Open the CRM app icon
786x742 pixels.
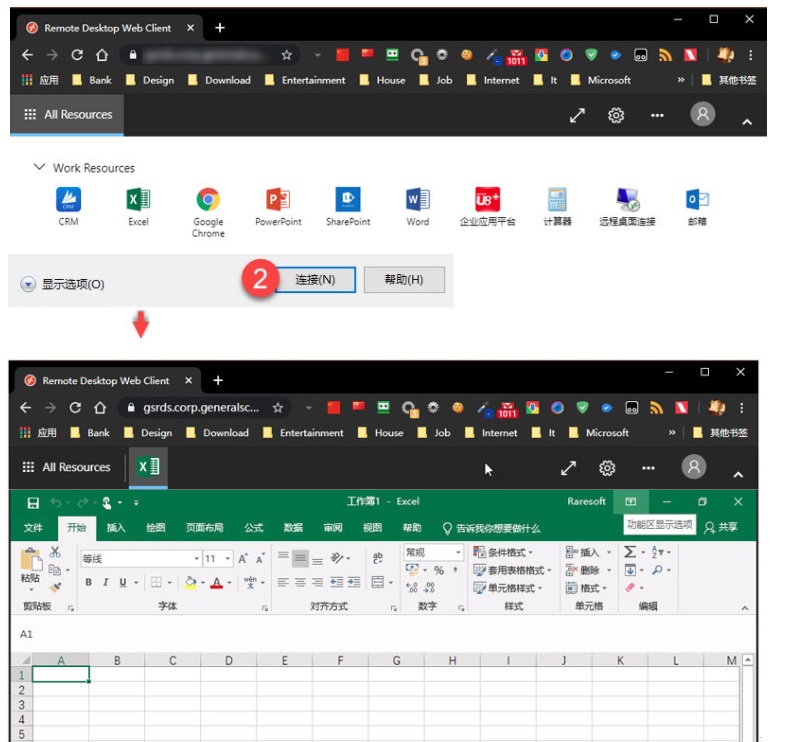point(68,200)
